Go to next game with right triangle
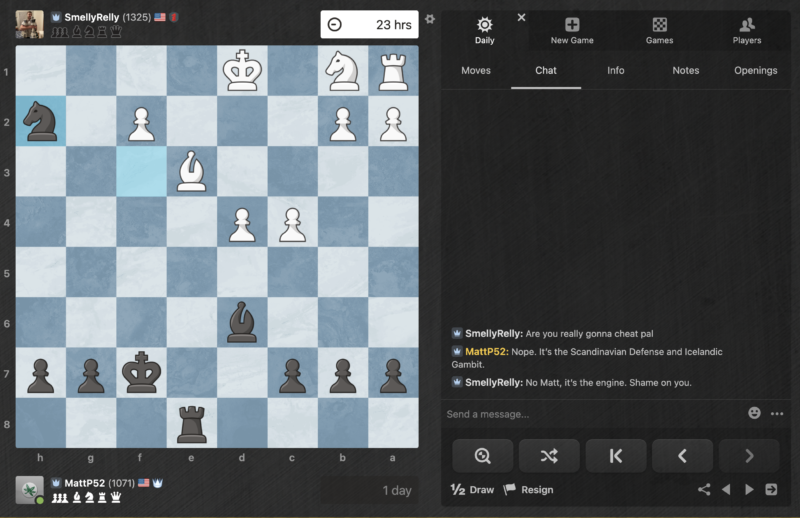 [749, 489]
